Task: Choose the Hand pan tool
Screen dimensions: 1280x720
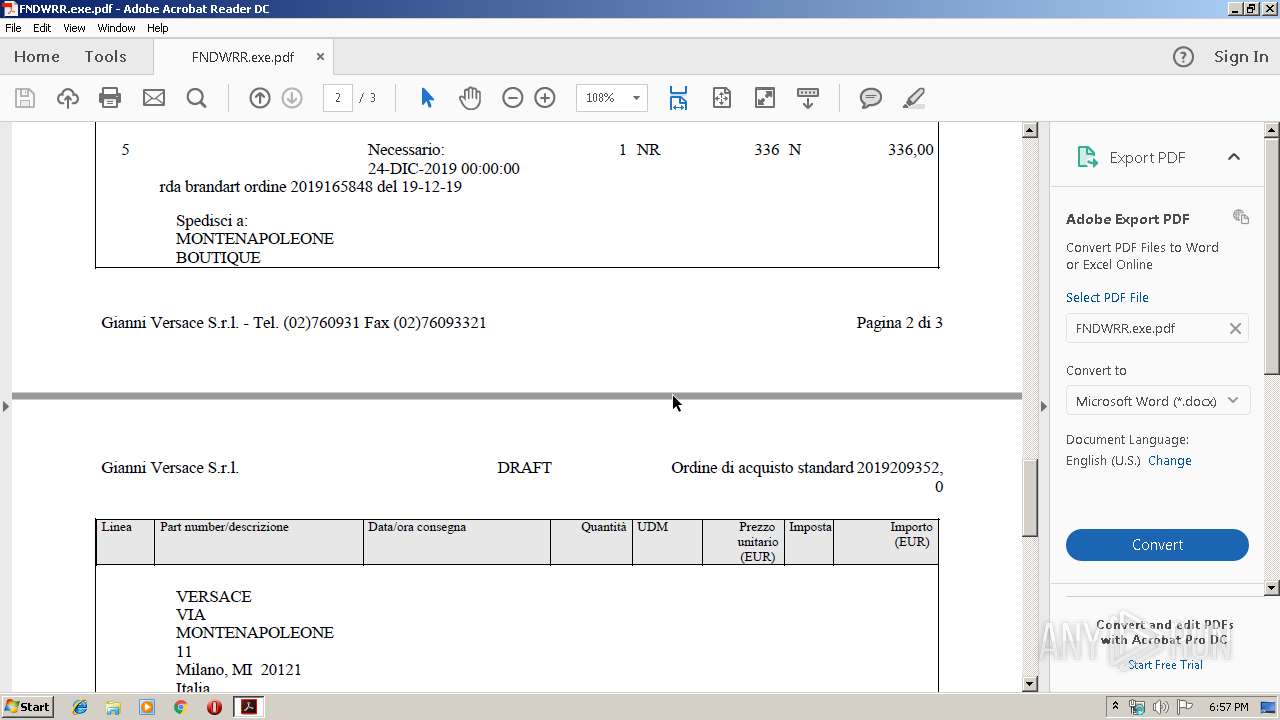Action: click(x=470, y=98)
